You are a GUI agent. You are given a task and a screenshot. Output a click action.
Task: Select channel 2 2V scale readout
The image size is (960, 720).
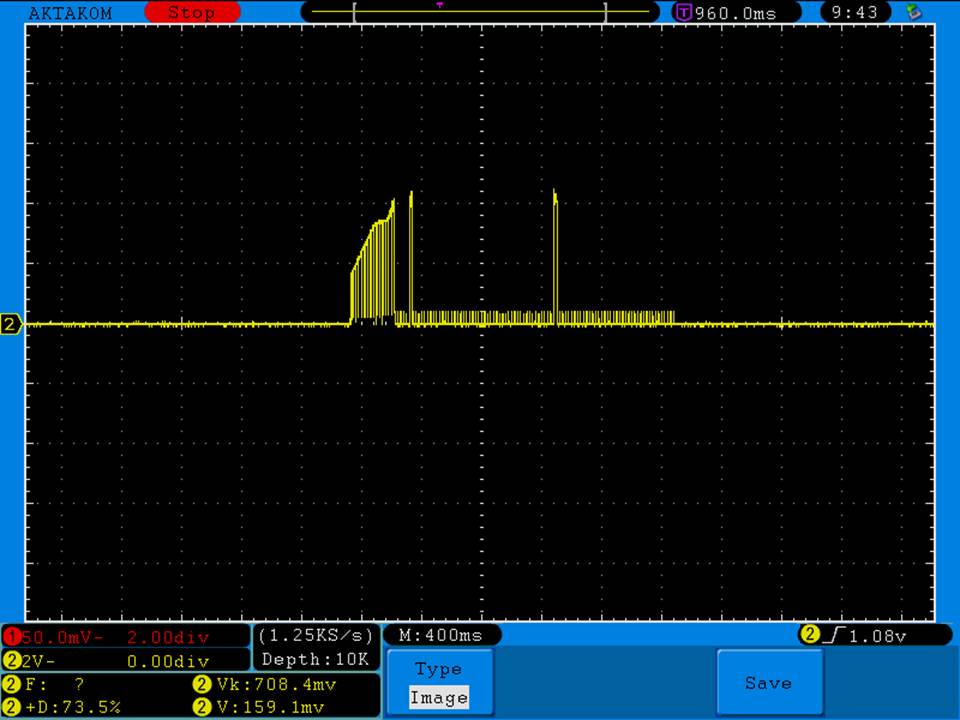[x=39, y=661]
